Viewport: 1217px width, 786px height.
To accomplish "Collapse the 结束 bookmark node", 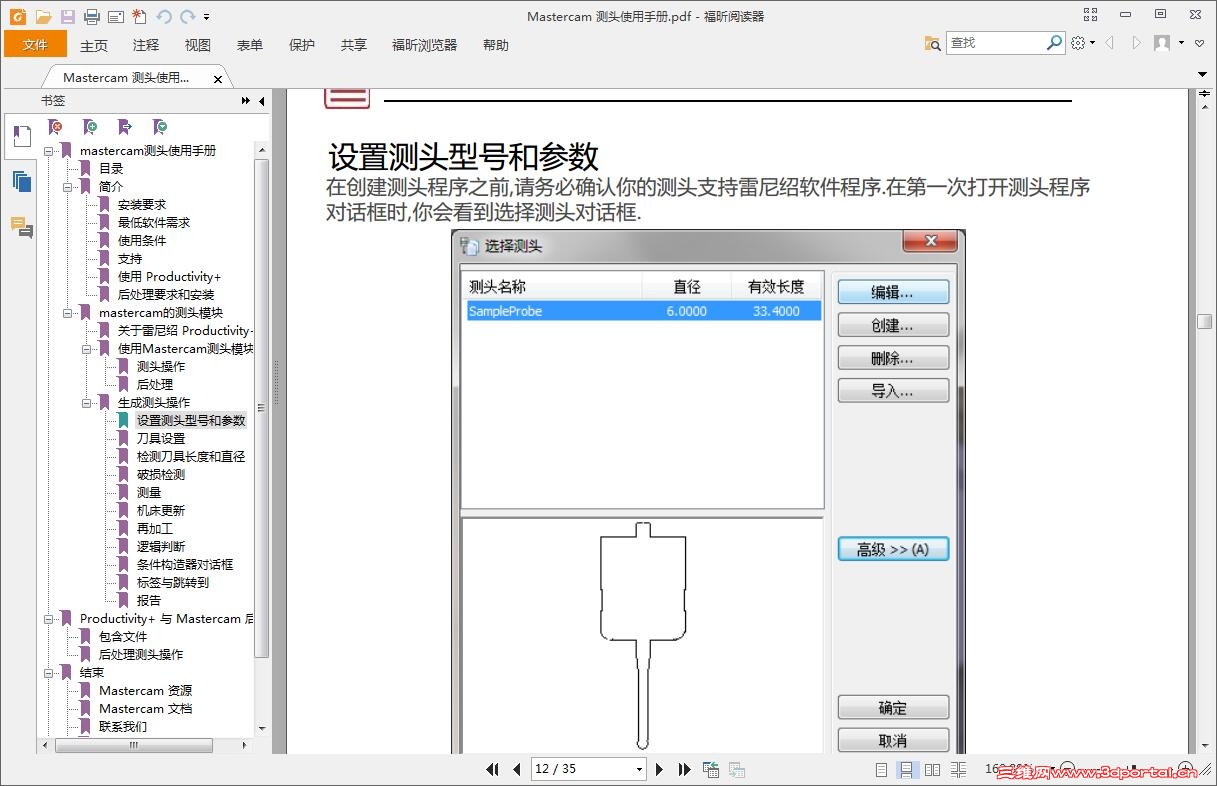I will point(49,673).
